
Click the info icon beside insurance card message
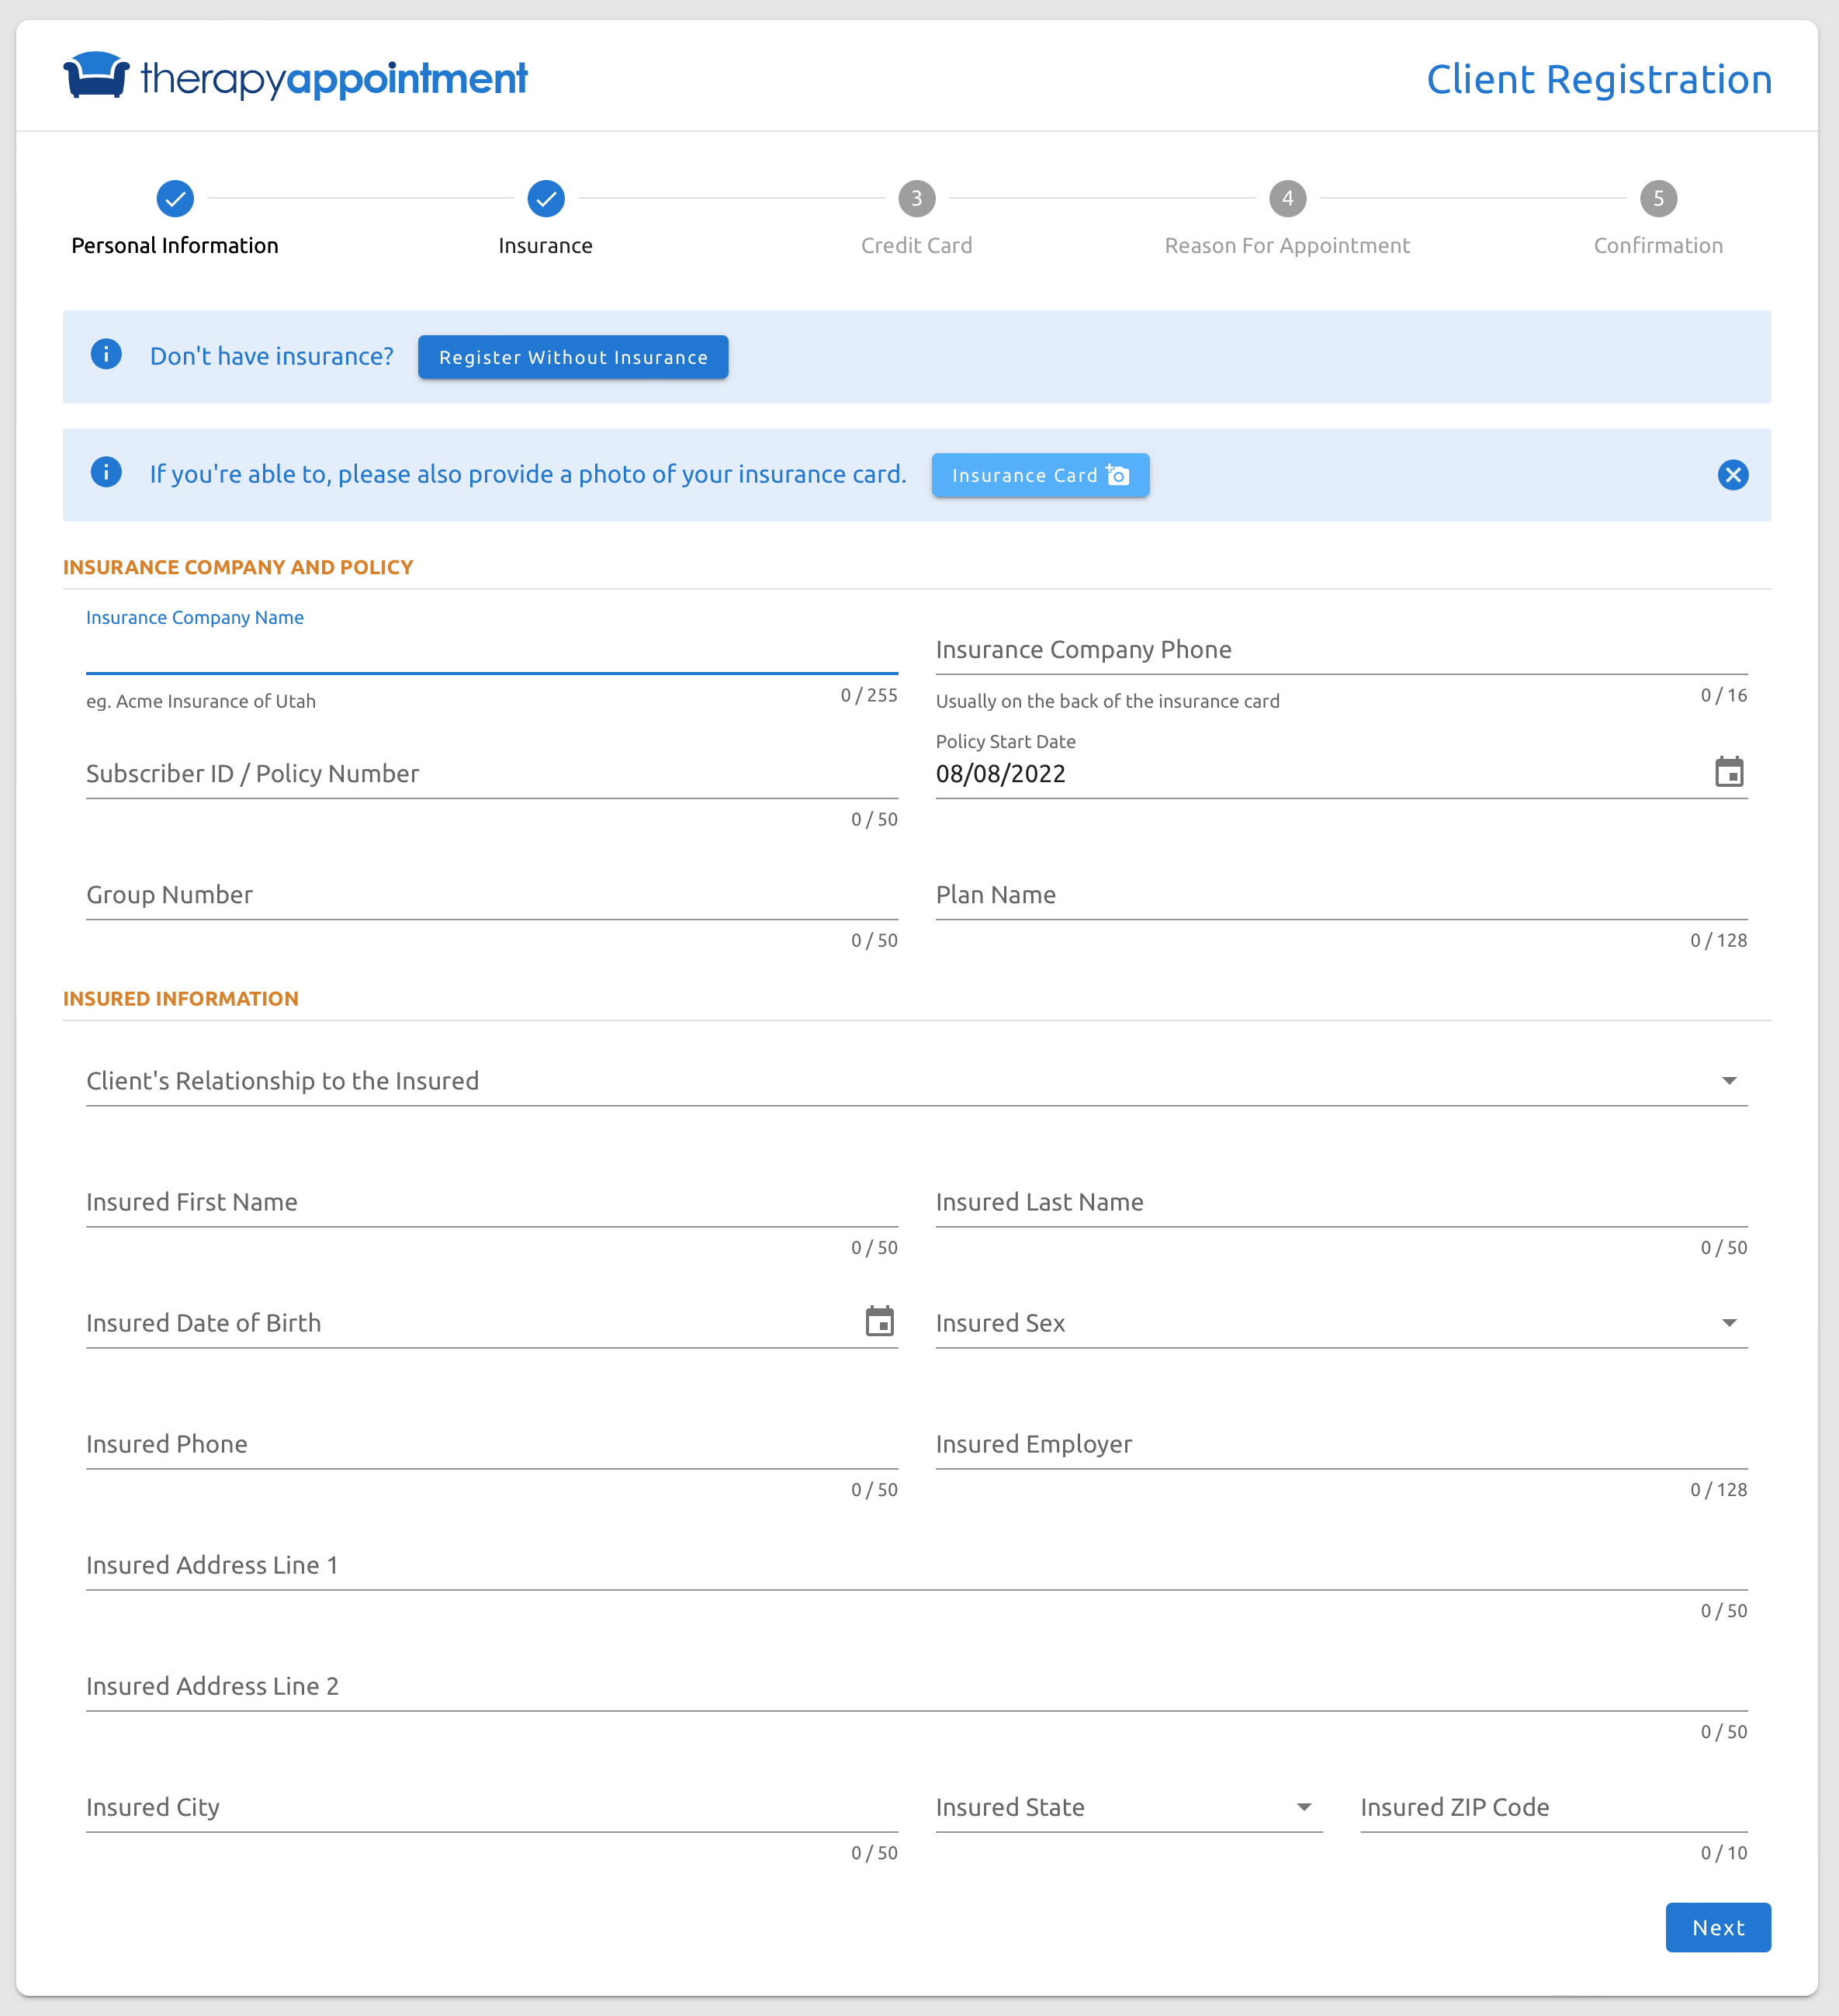tap(106, 473)
